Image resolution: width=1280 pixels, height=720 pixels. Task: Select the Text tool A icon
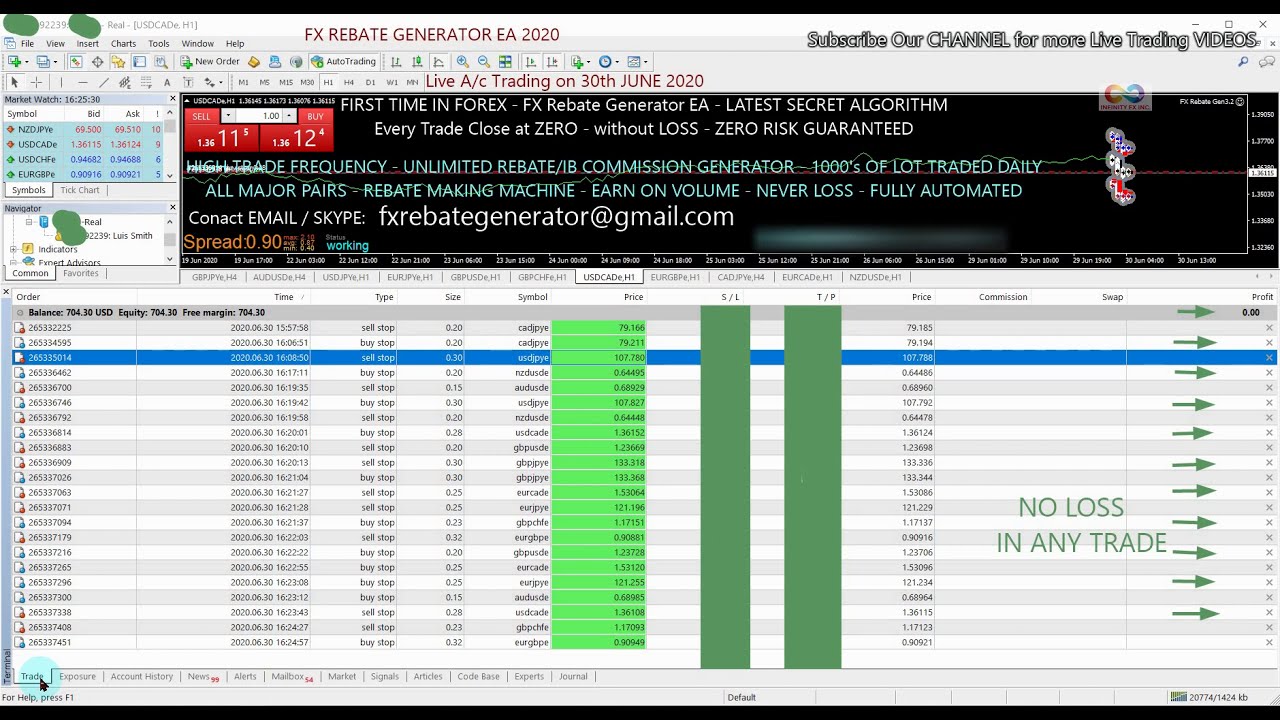[167, 82]
